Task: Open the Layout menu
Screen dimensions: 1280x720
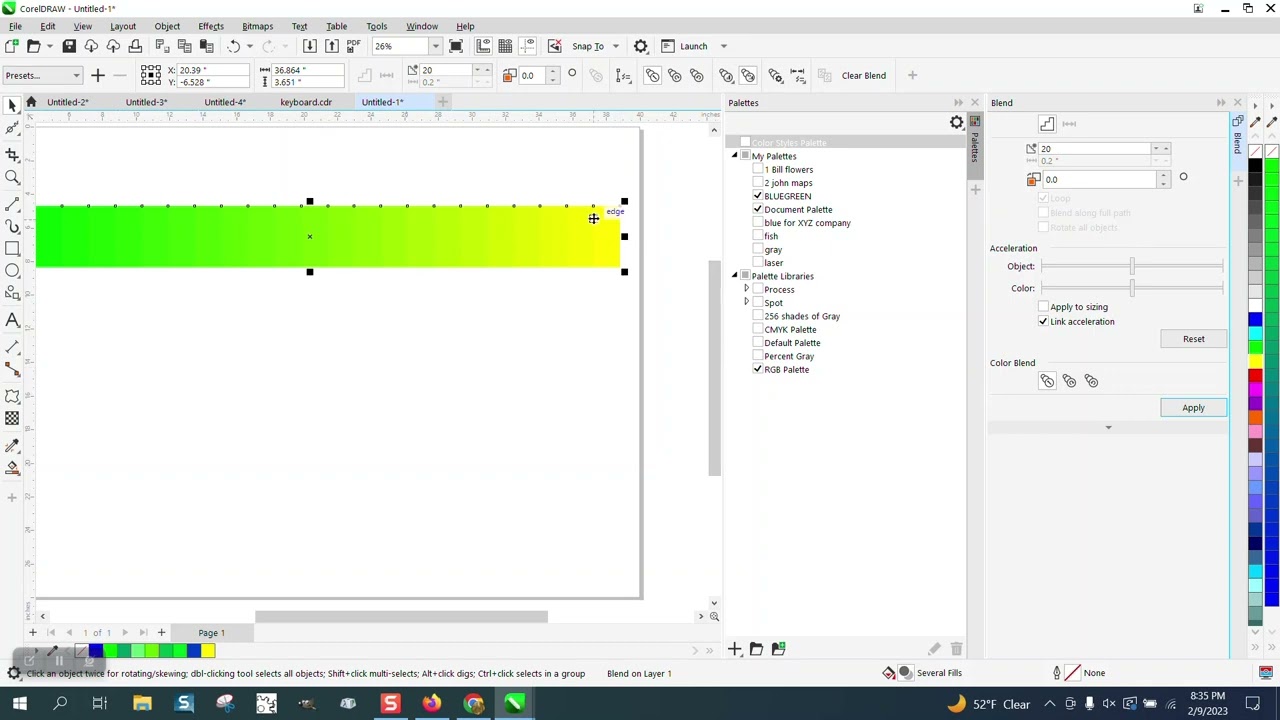Action: click(x=123, y=26)
